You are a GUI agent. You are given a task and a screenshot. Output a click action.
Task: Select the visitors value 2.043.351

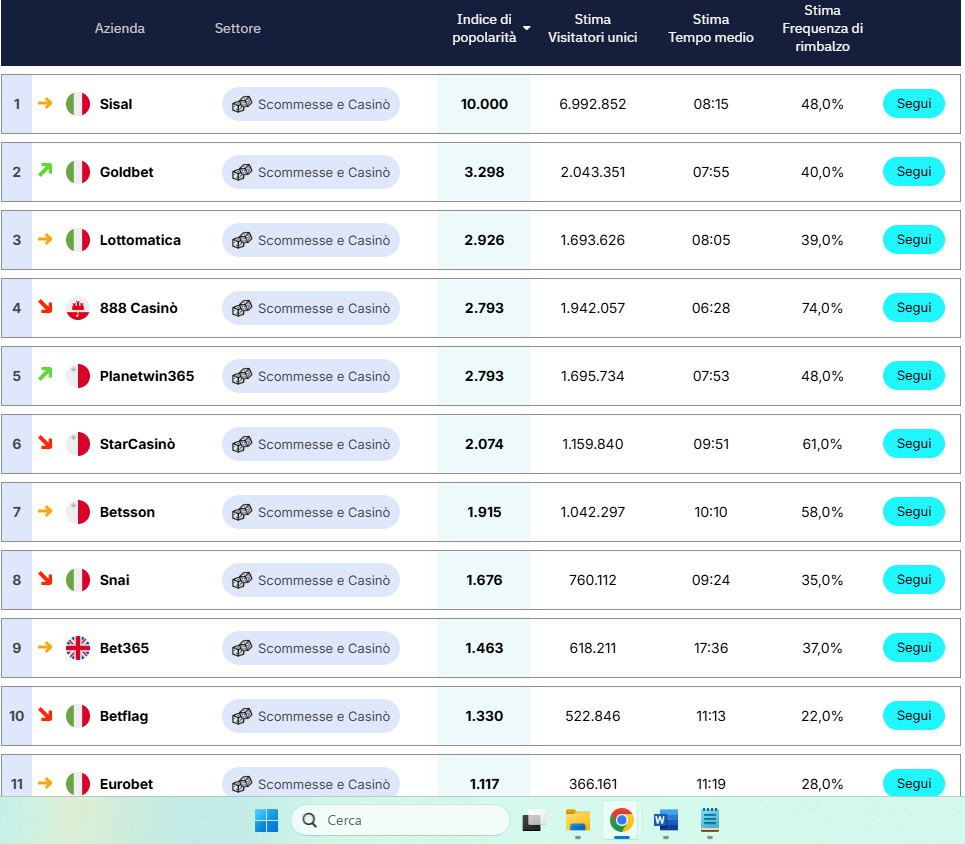coord(593,172)
